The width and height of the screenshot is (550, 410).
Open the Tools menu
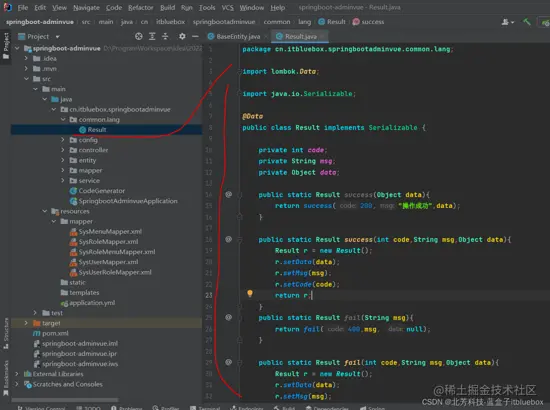[x=207, y=7]
